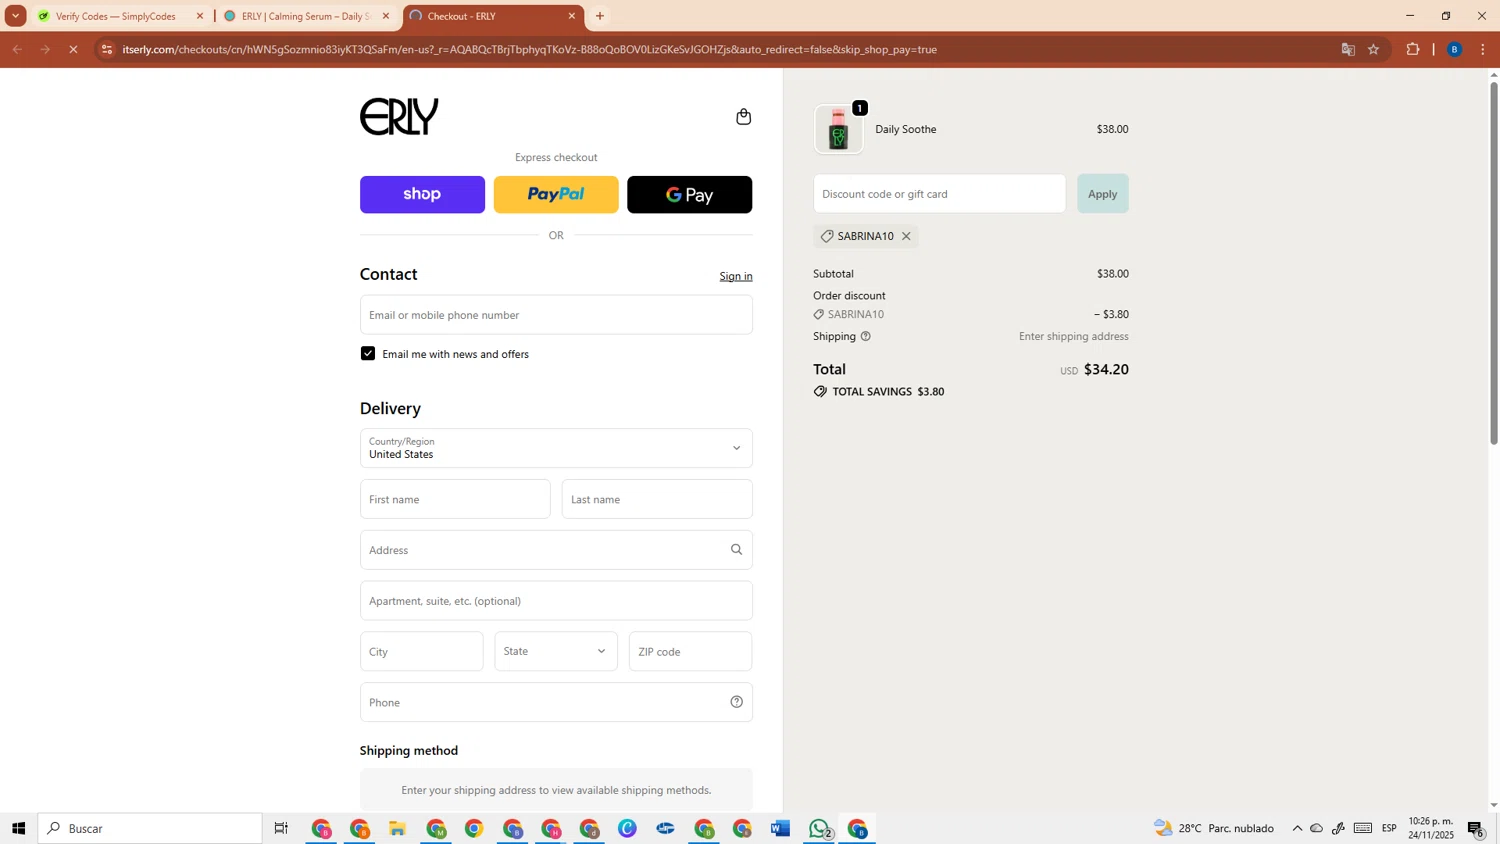
Task: Open the notifications center icon
Action: tap(1476, 828)
